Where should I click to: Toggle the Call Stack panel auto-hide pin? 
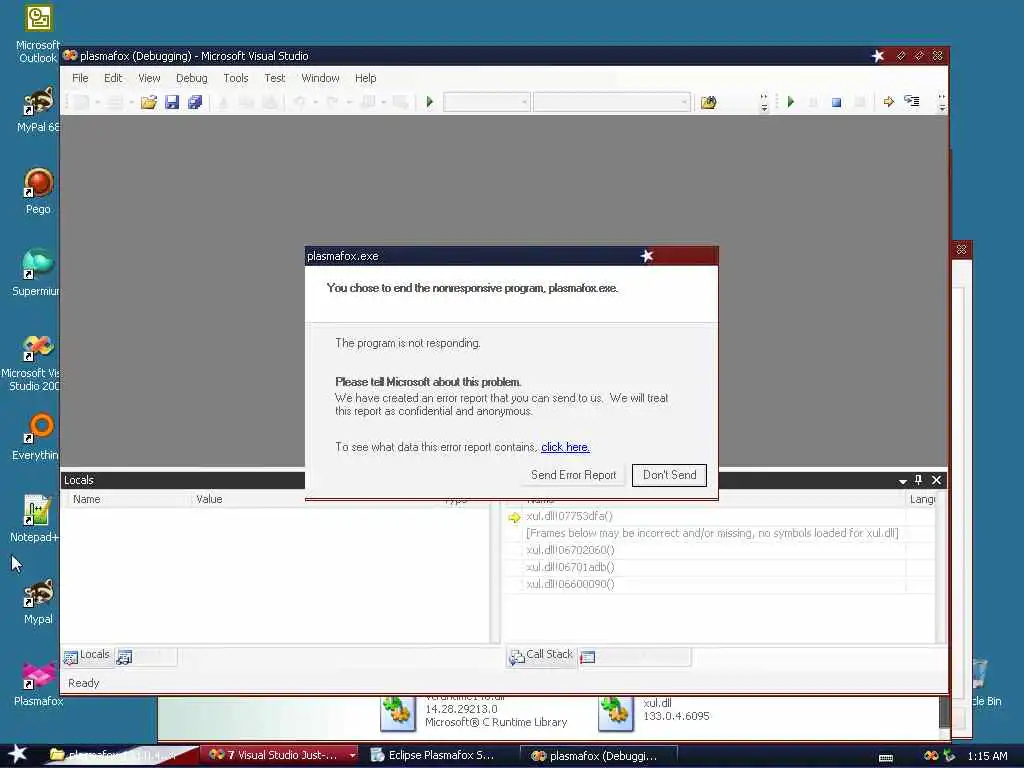(918, 480)
